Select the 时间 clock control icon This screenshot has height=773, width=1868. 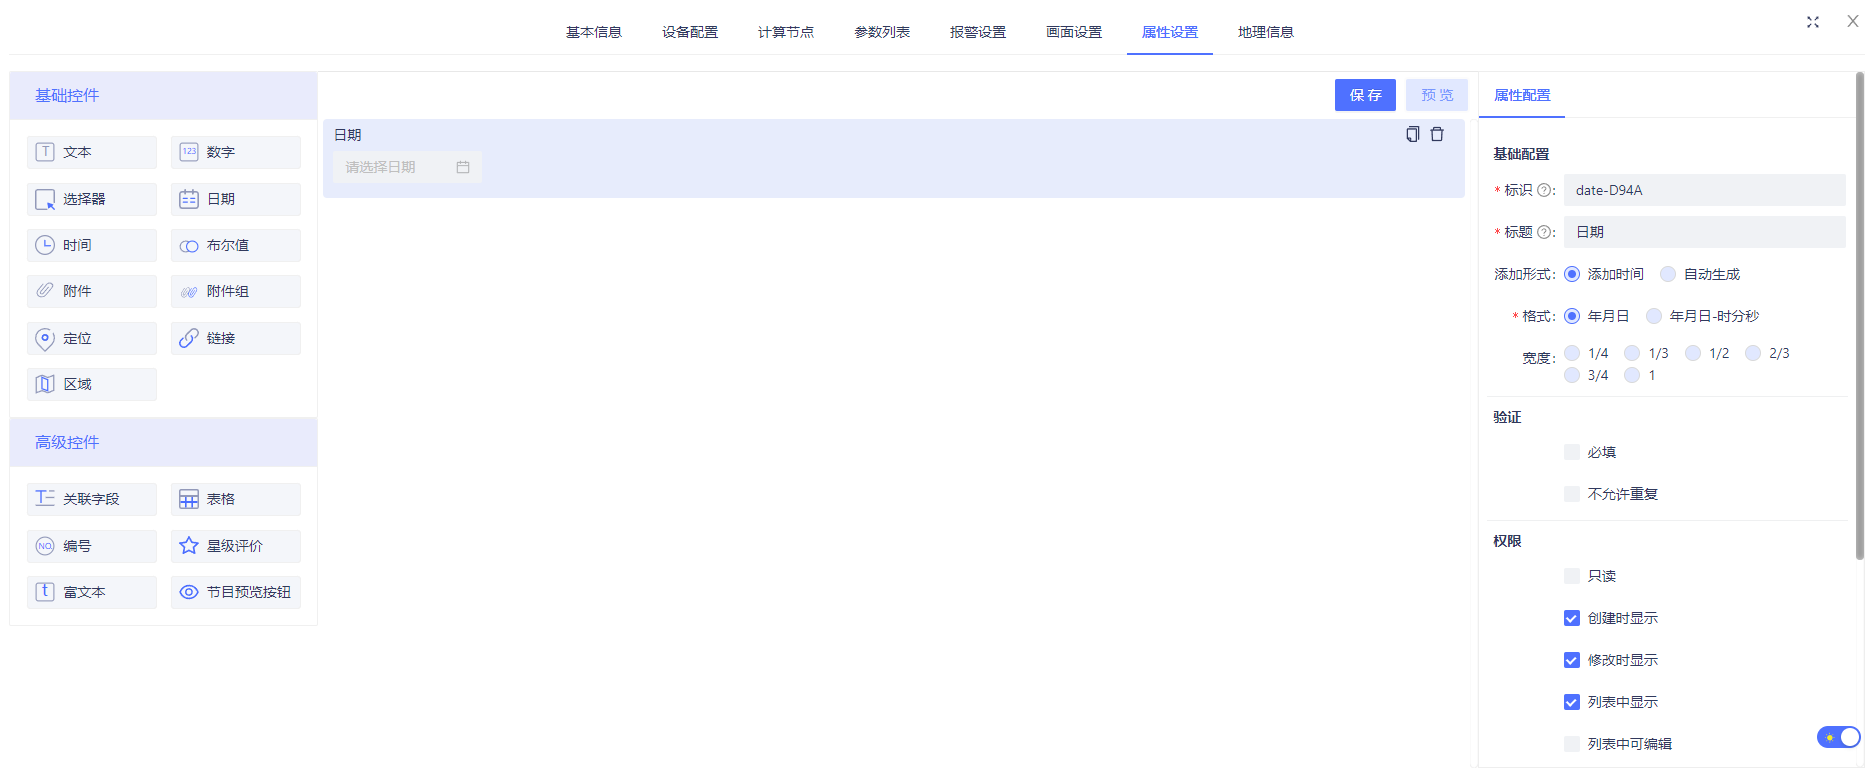[45, 245]
